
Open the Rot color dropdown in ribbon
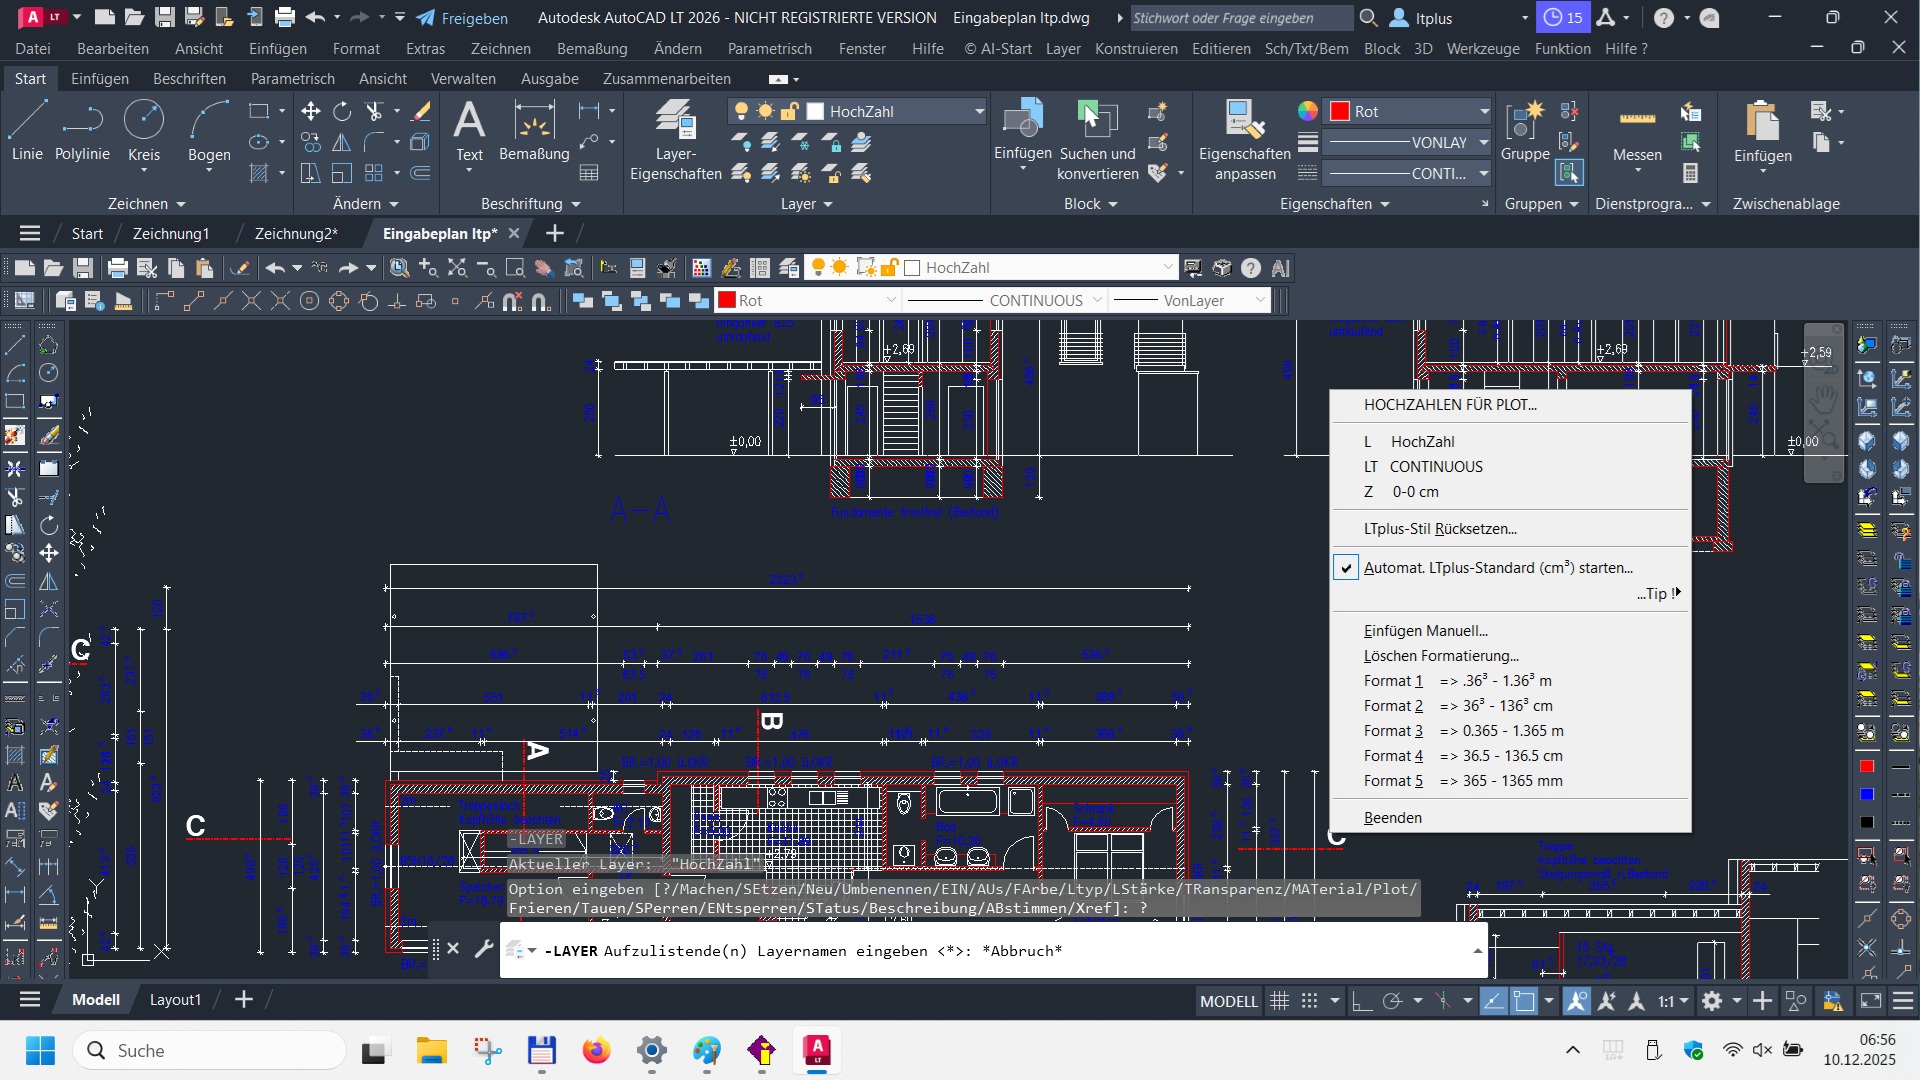click(x=1484, y=111)
